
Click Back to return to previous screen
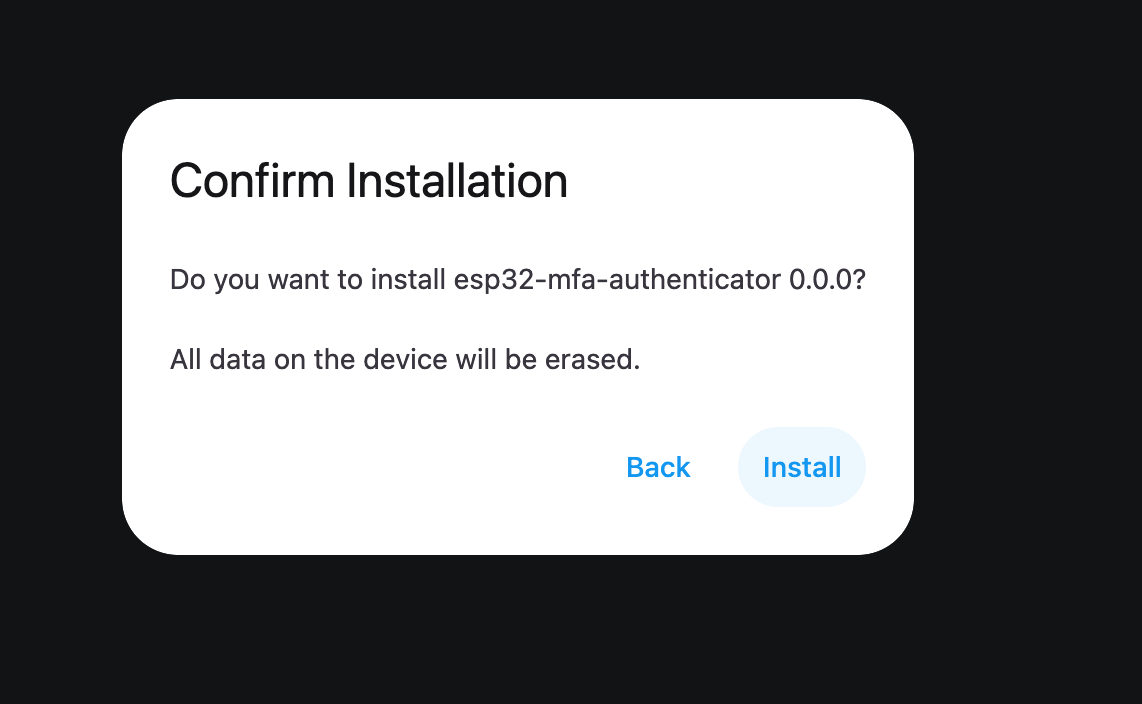coord(657,466)
